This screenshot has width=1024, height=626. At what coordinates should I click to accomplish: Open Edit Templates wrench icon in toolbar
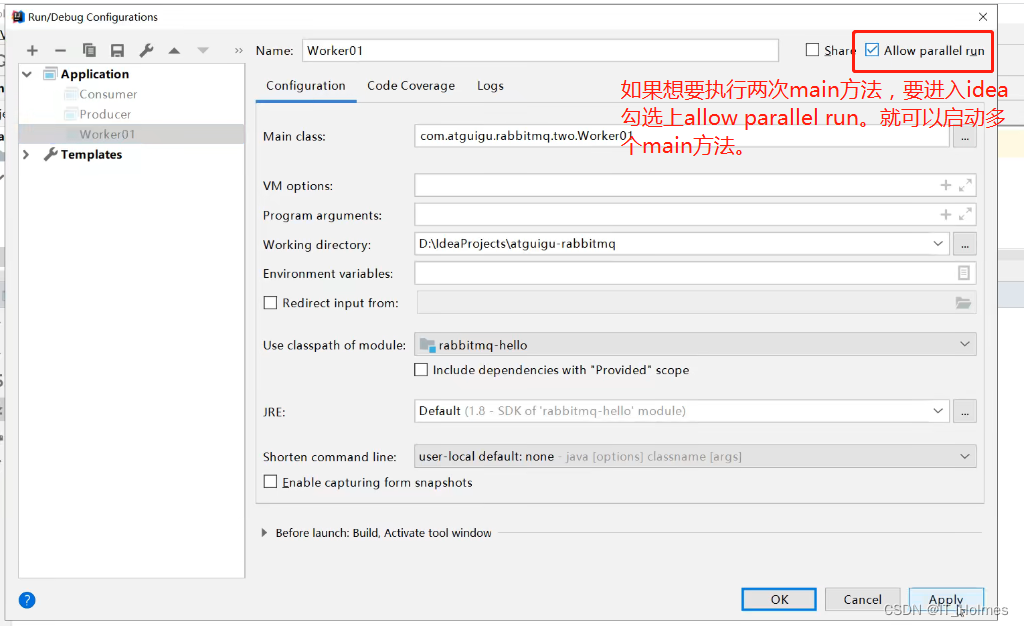146,50
